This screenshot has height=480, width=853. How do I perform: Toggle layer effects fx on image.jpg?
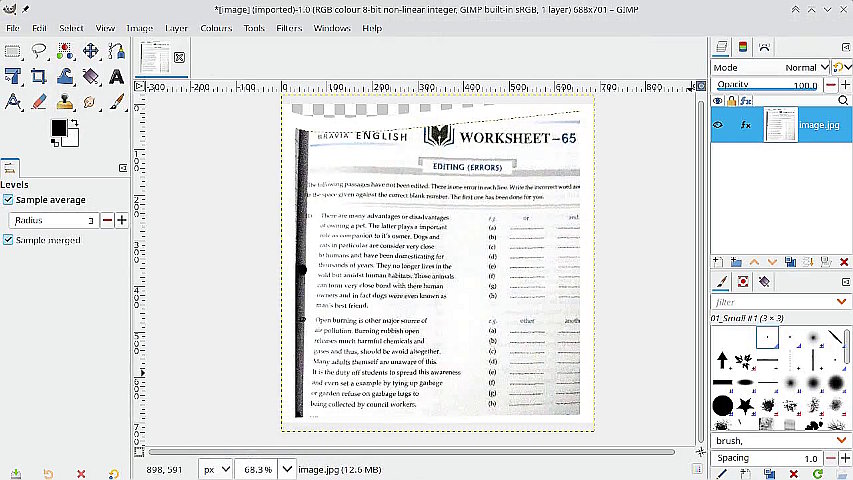tap(746, 125)
